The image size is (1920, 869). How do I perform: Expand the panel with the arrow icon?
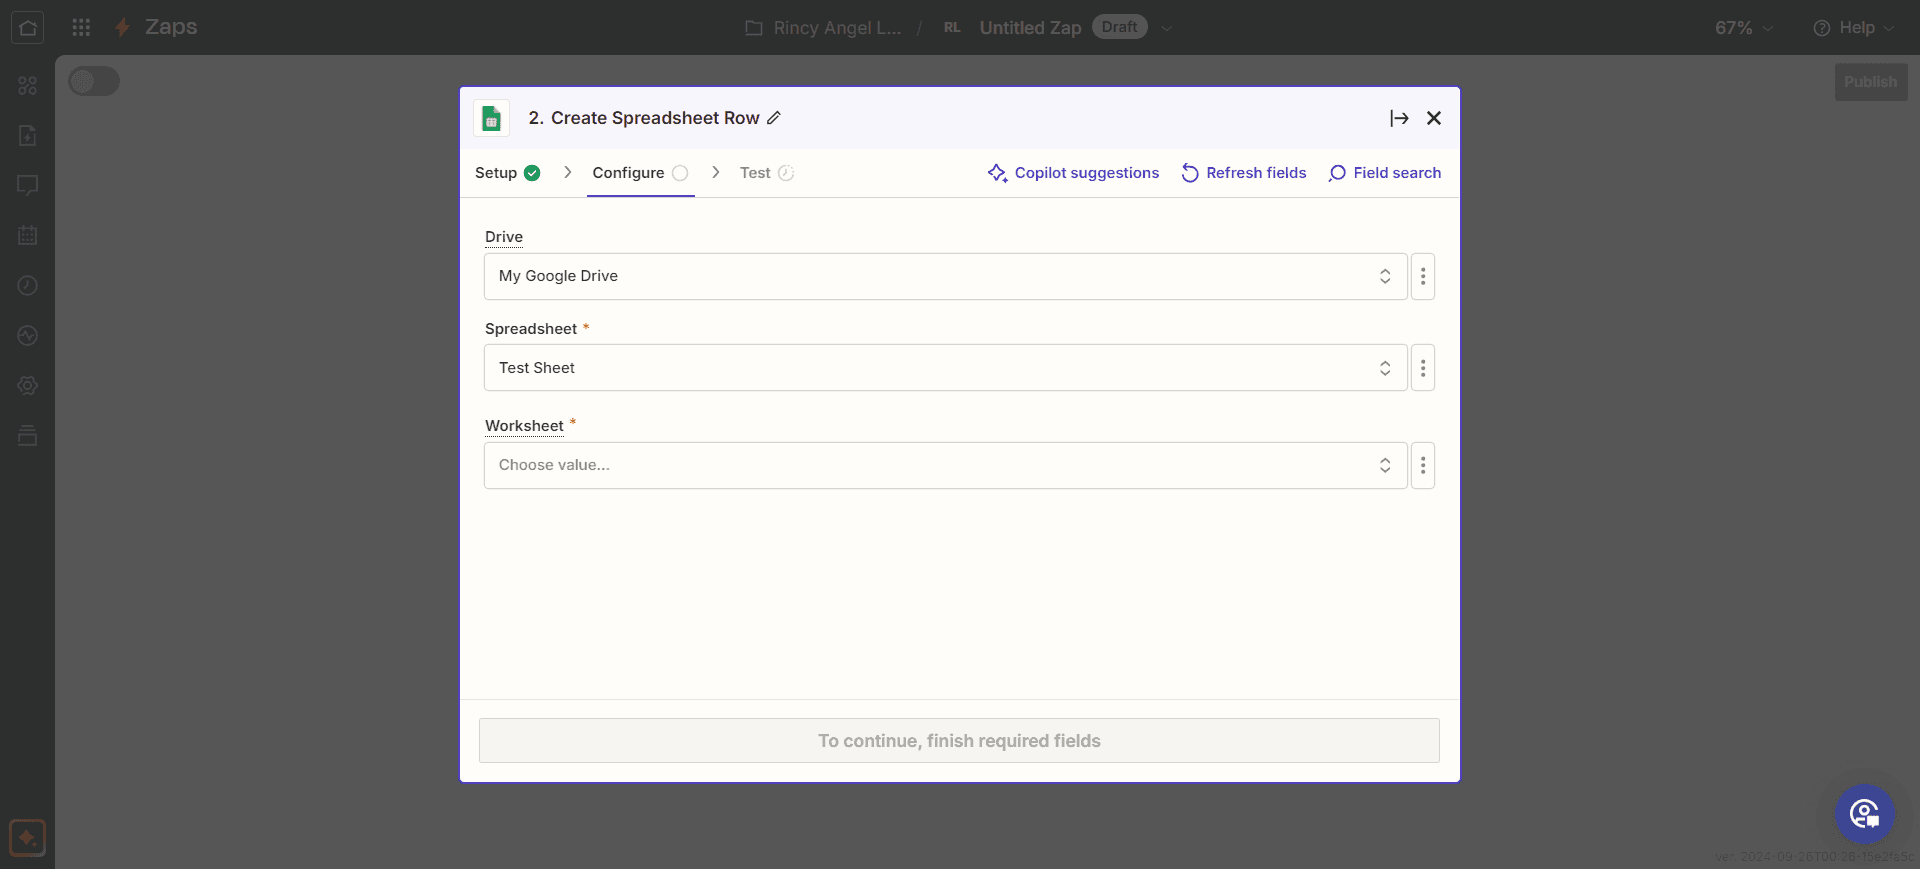pyautogui.click(x=1399, y=118)
